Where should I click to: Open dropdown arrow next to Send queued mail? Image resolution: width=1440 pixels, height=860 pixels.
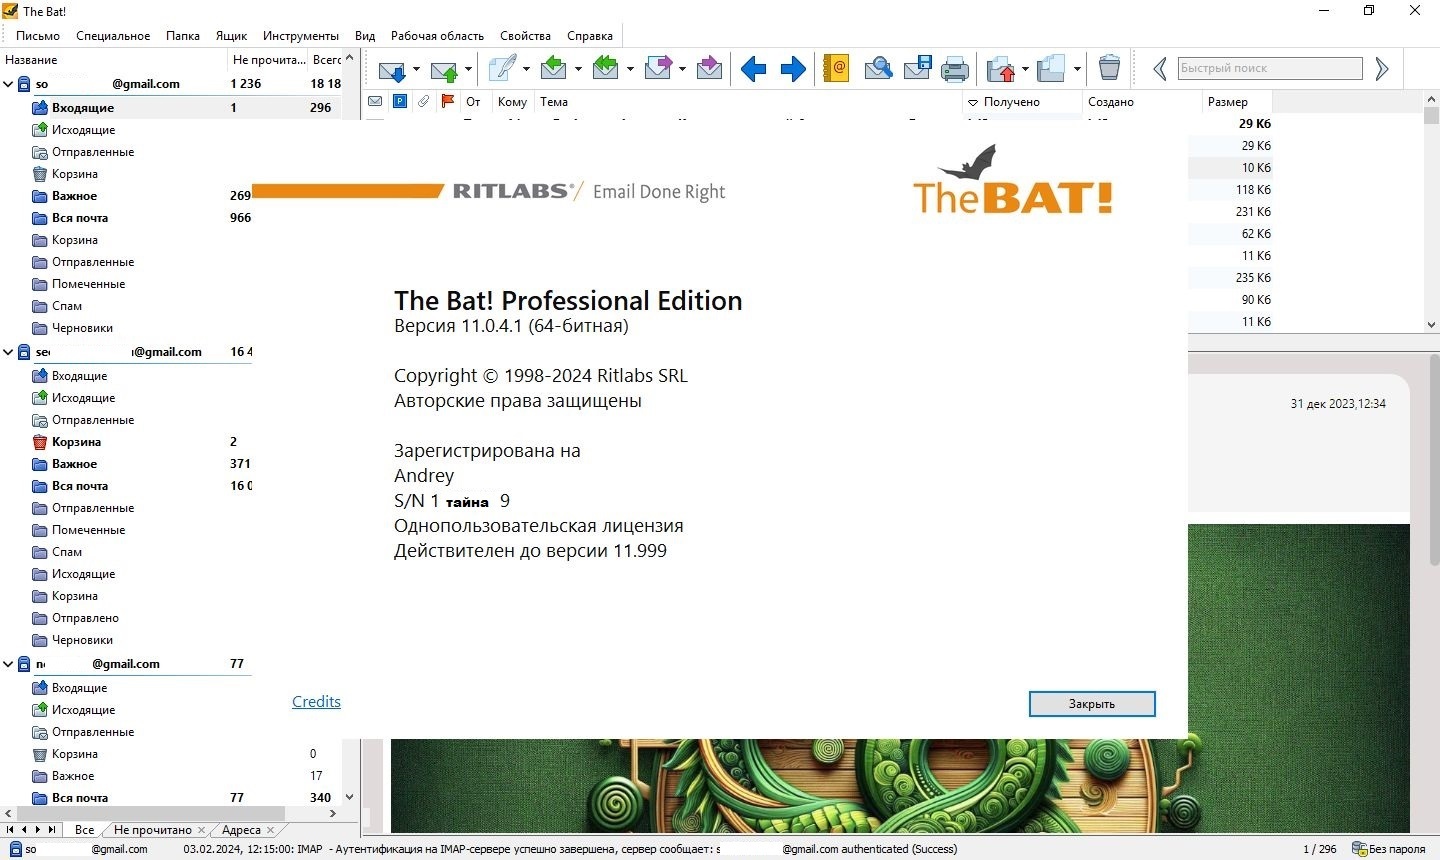click(469, 69)
